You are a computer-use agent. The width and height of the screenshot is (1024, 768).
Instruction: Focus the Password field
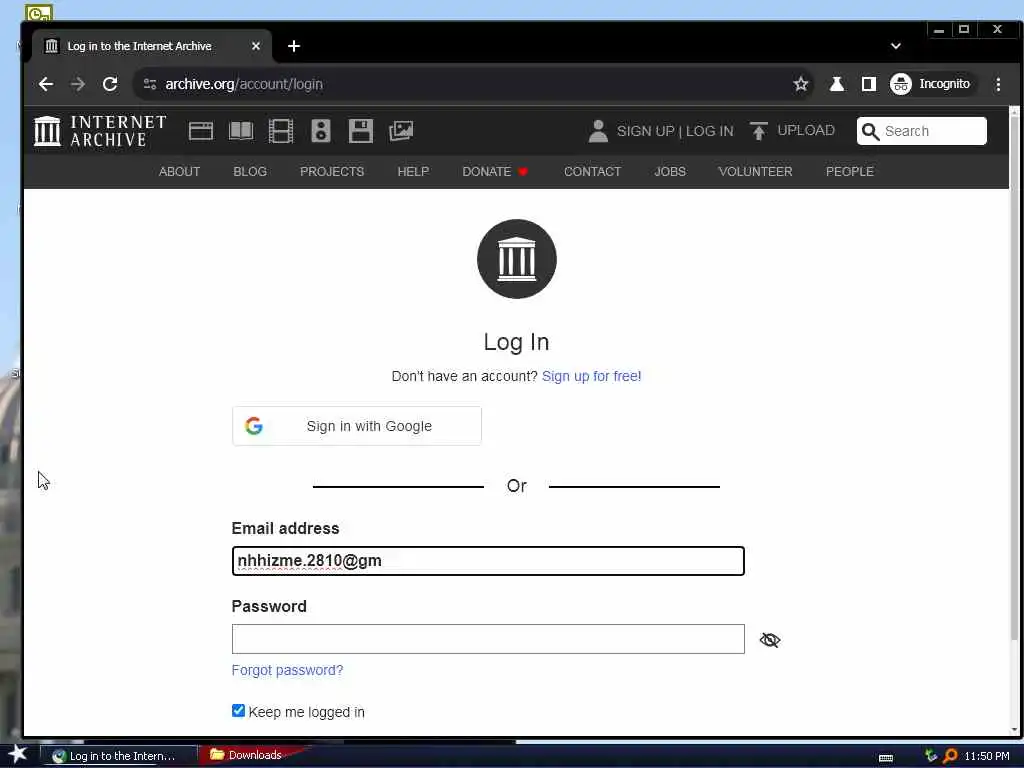point(488,639)
